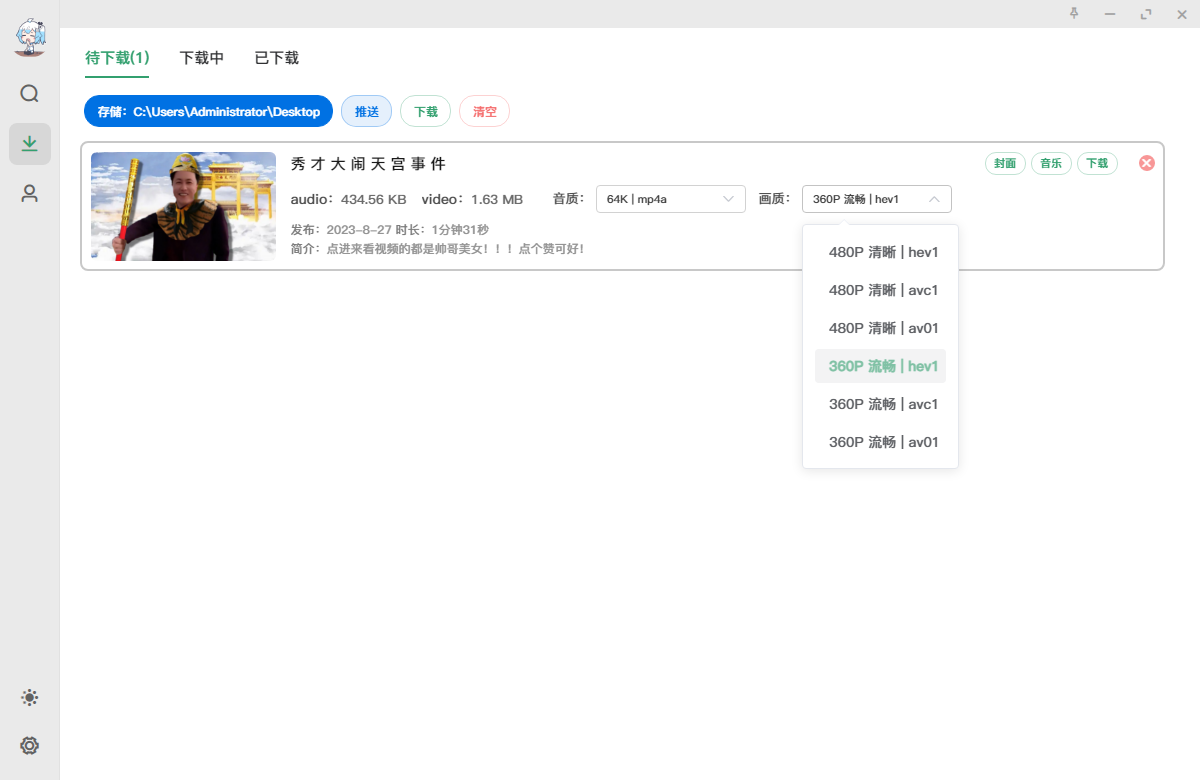Image resolution: width=1200 pixels, height=780 pixels.
Task: Click the theme switcher icon near bottom sidebar
Action: pos(29,697)
